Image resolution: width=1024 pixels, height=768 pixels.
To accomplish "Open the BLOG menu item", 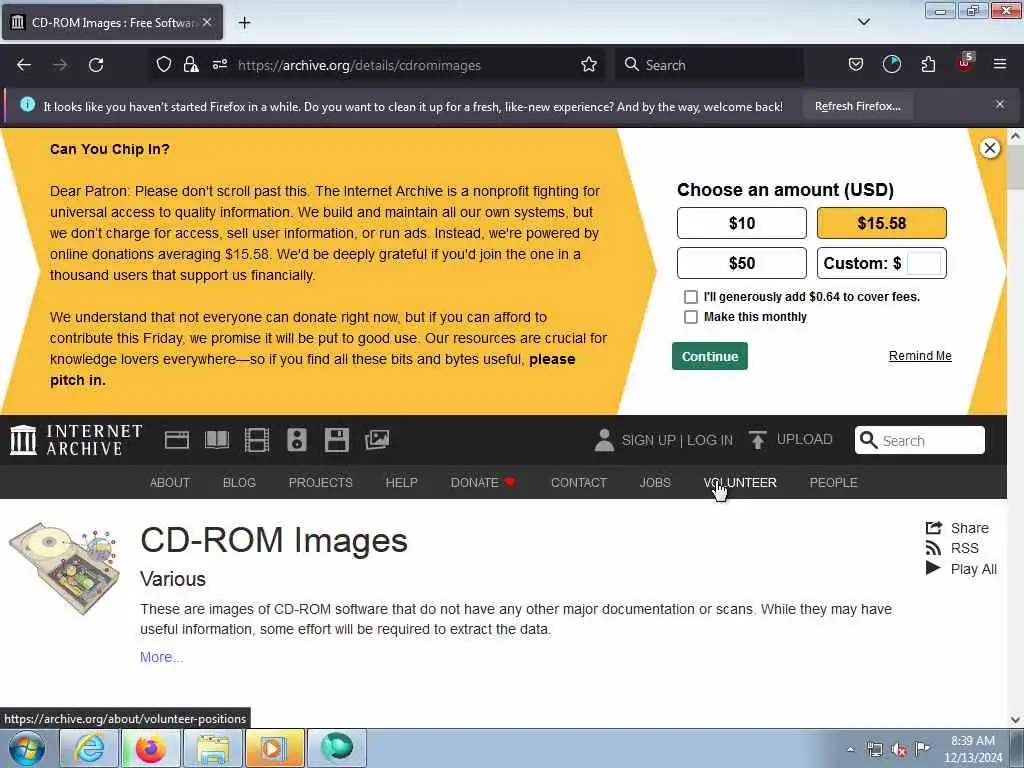I will tap(239, 483).
